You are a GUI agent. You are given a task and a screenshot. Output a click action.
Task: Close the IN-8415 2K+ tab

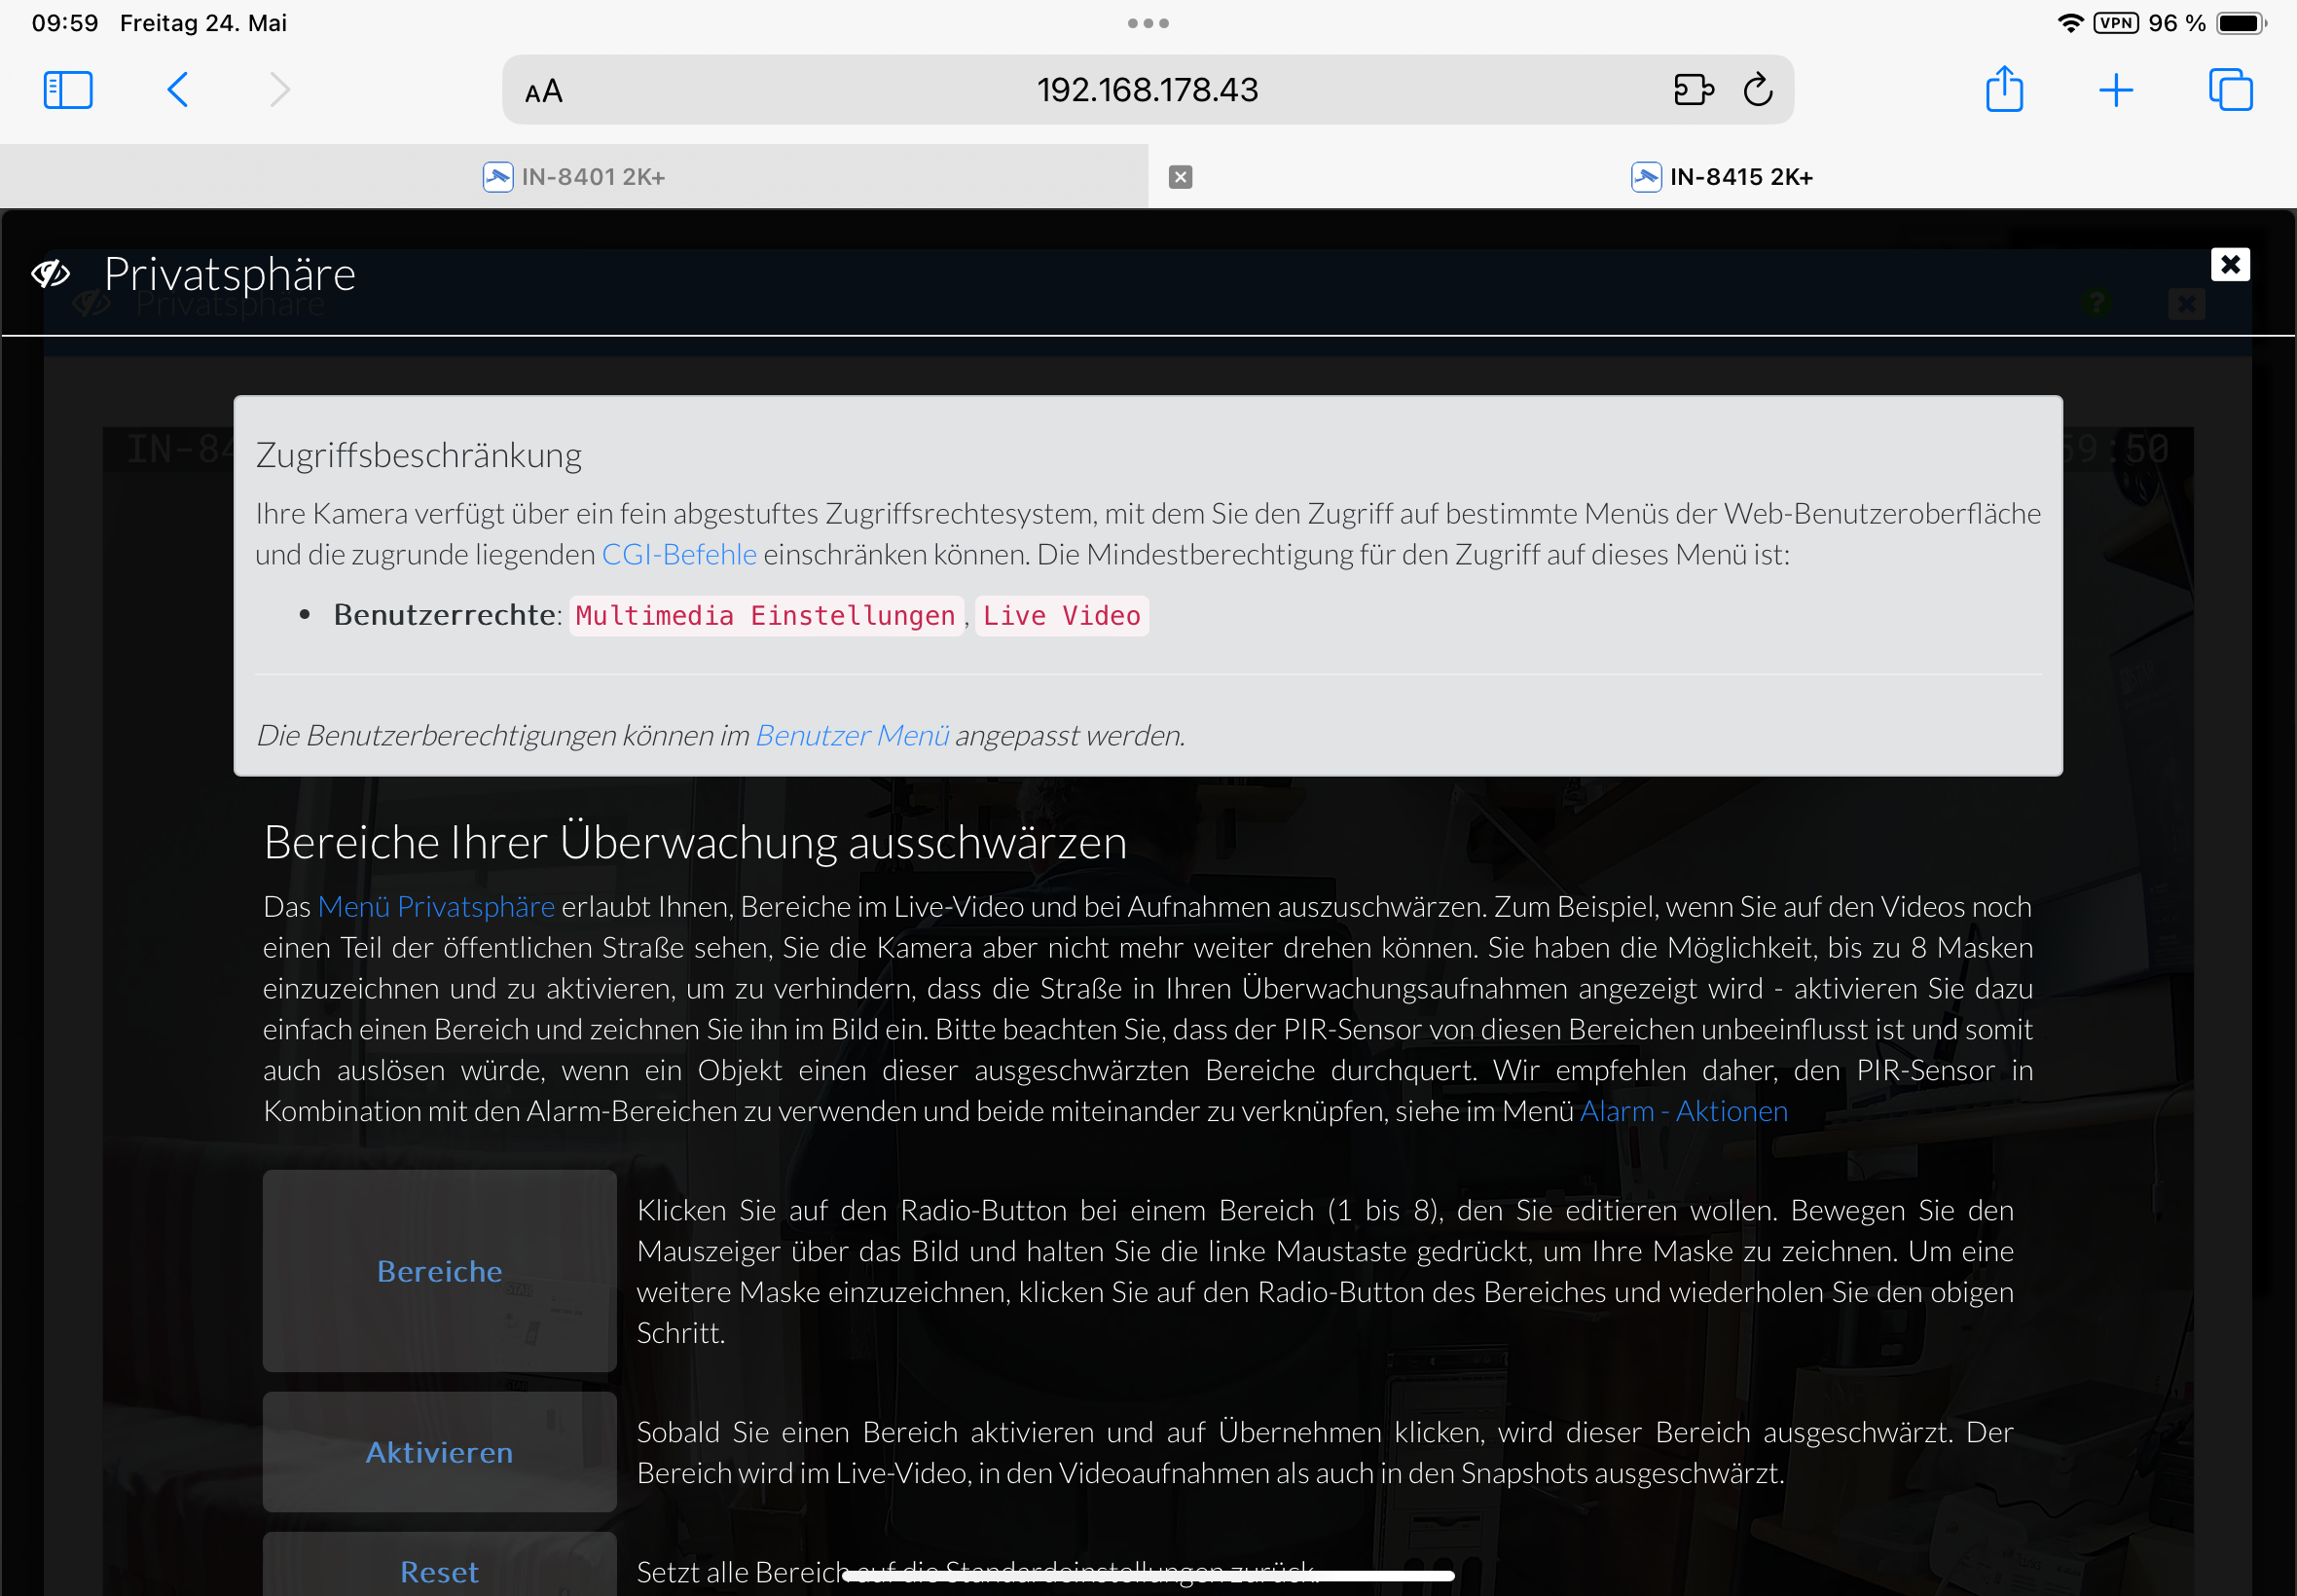pyautogui.click(x=1180, y=177)
